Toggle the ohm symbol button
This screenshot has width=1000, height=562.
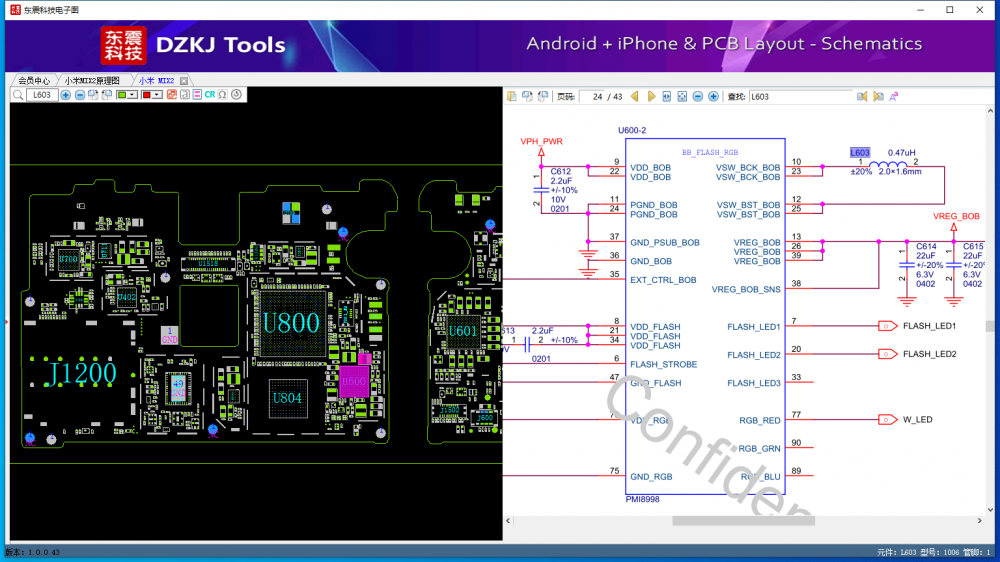(x=222, y=95)
